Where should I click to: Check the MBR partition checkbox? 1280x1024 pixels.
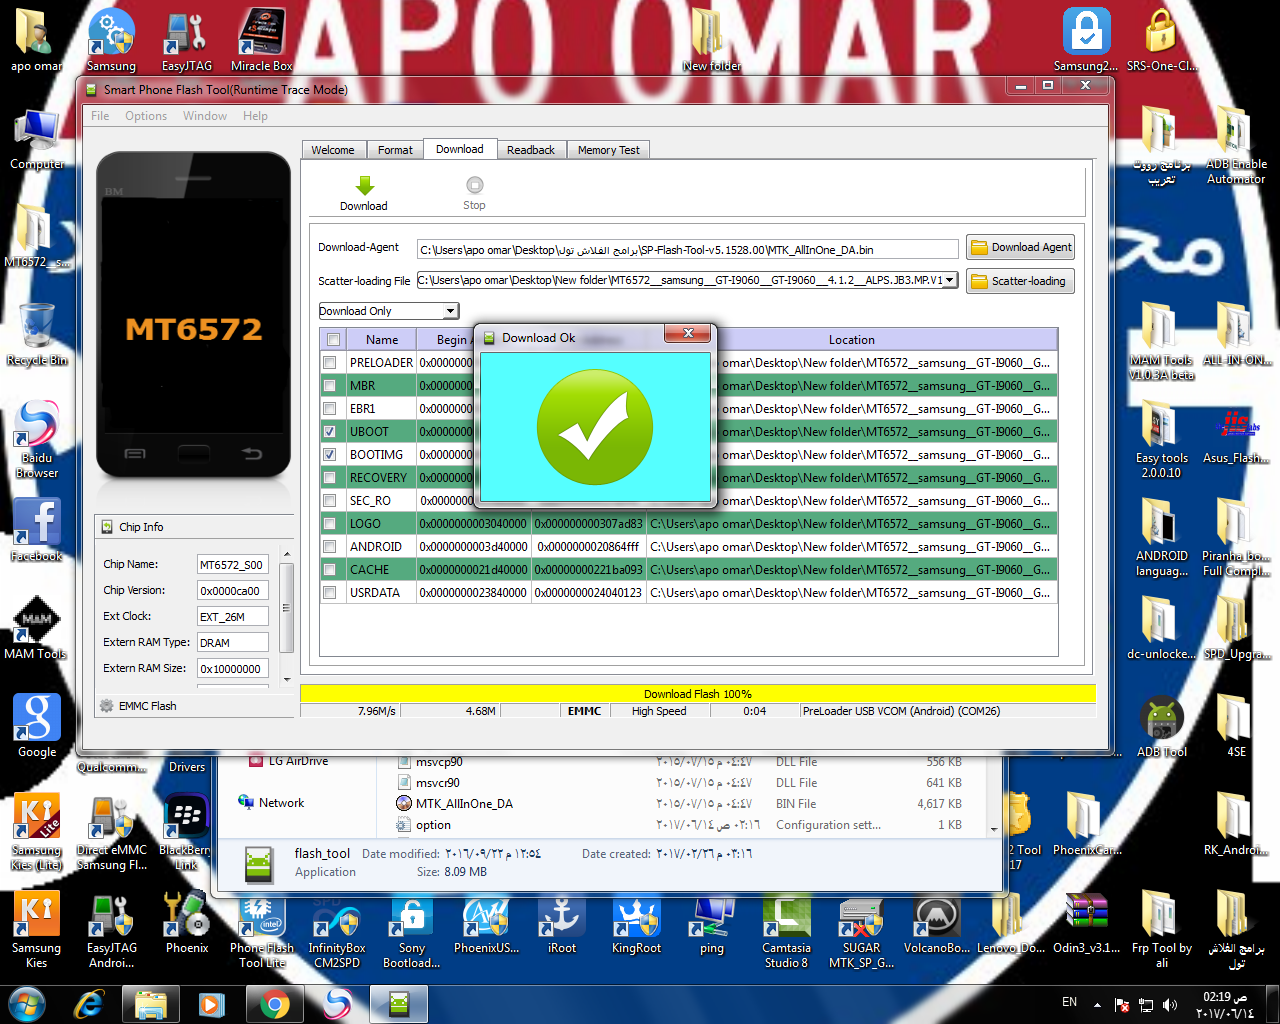pos(330,386)
